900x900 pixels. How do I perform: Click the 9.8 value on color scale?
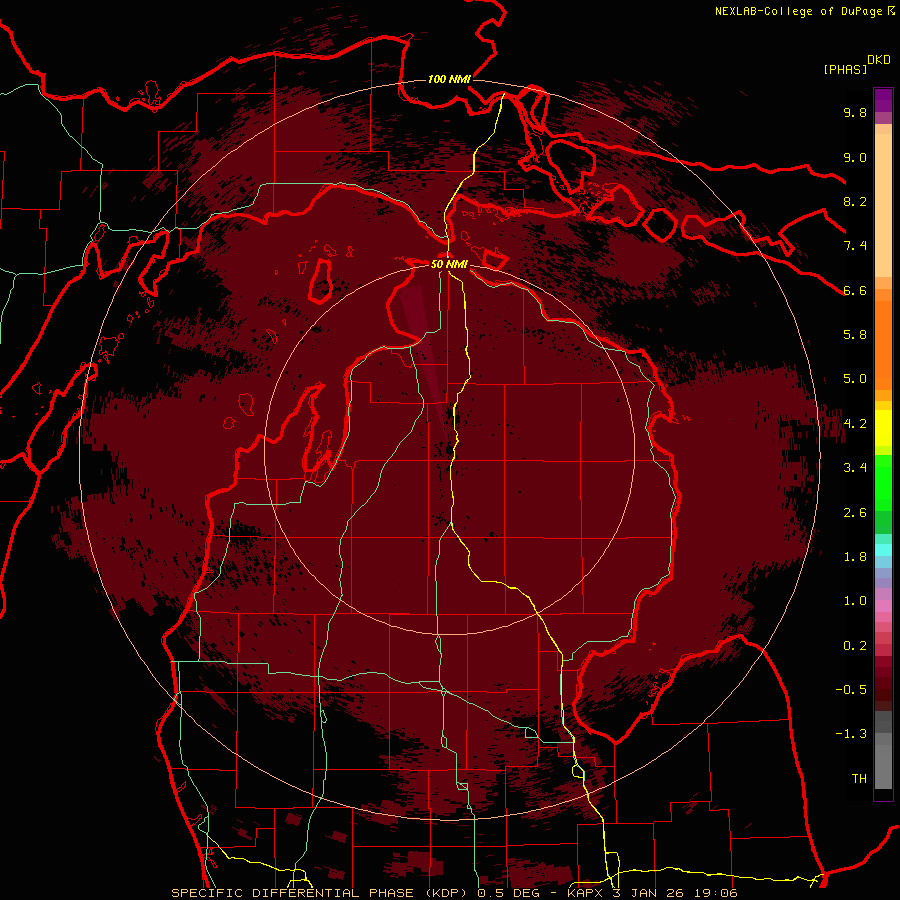tap(855, 113)
